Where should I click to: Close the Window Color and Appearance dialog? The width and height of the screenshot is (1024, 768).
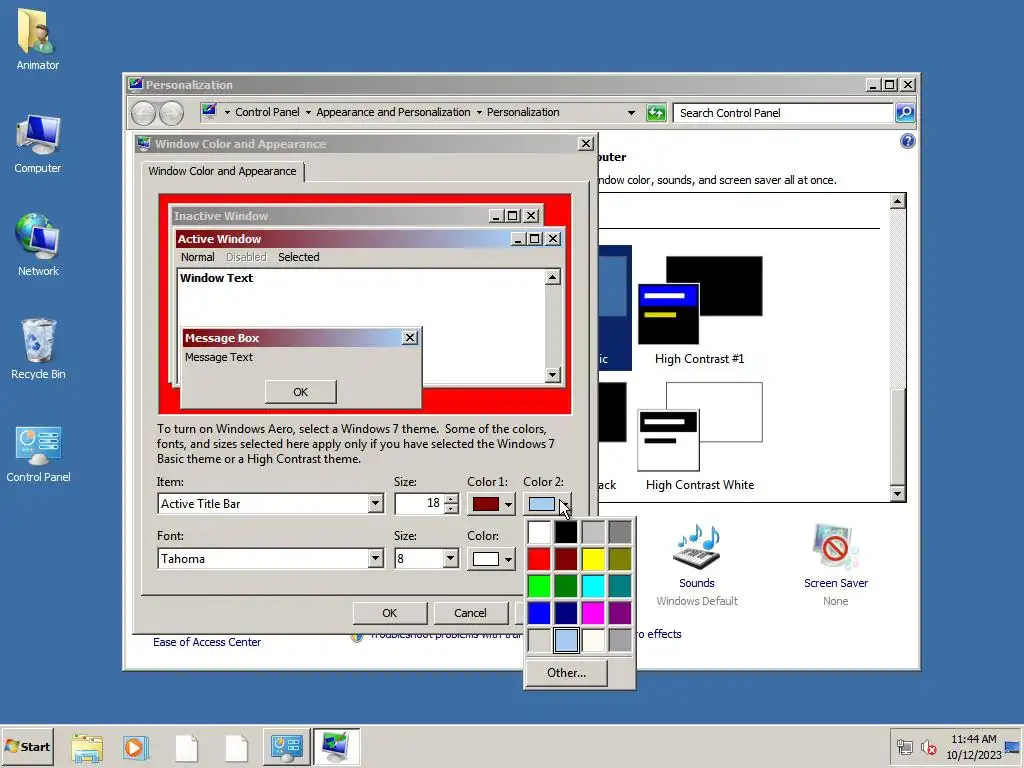[586, 144]
